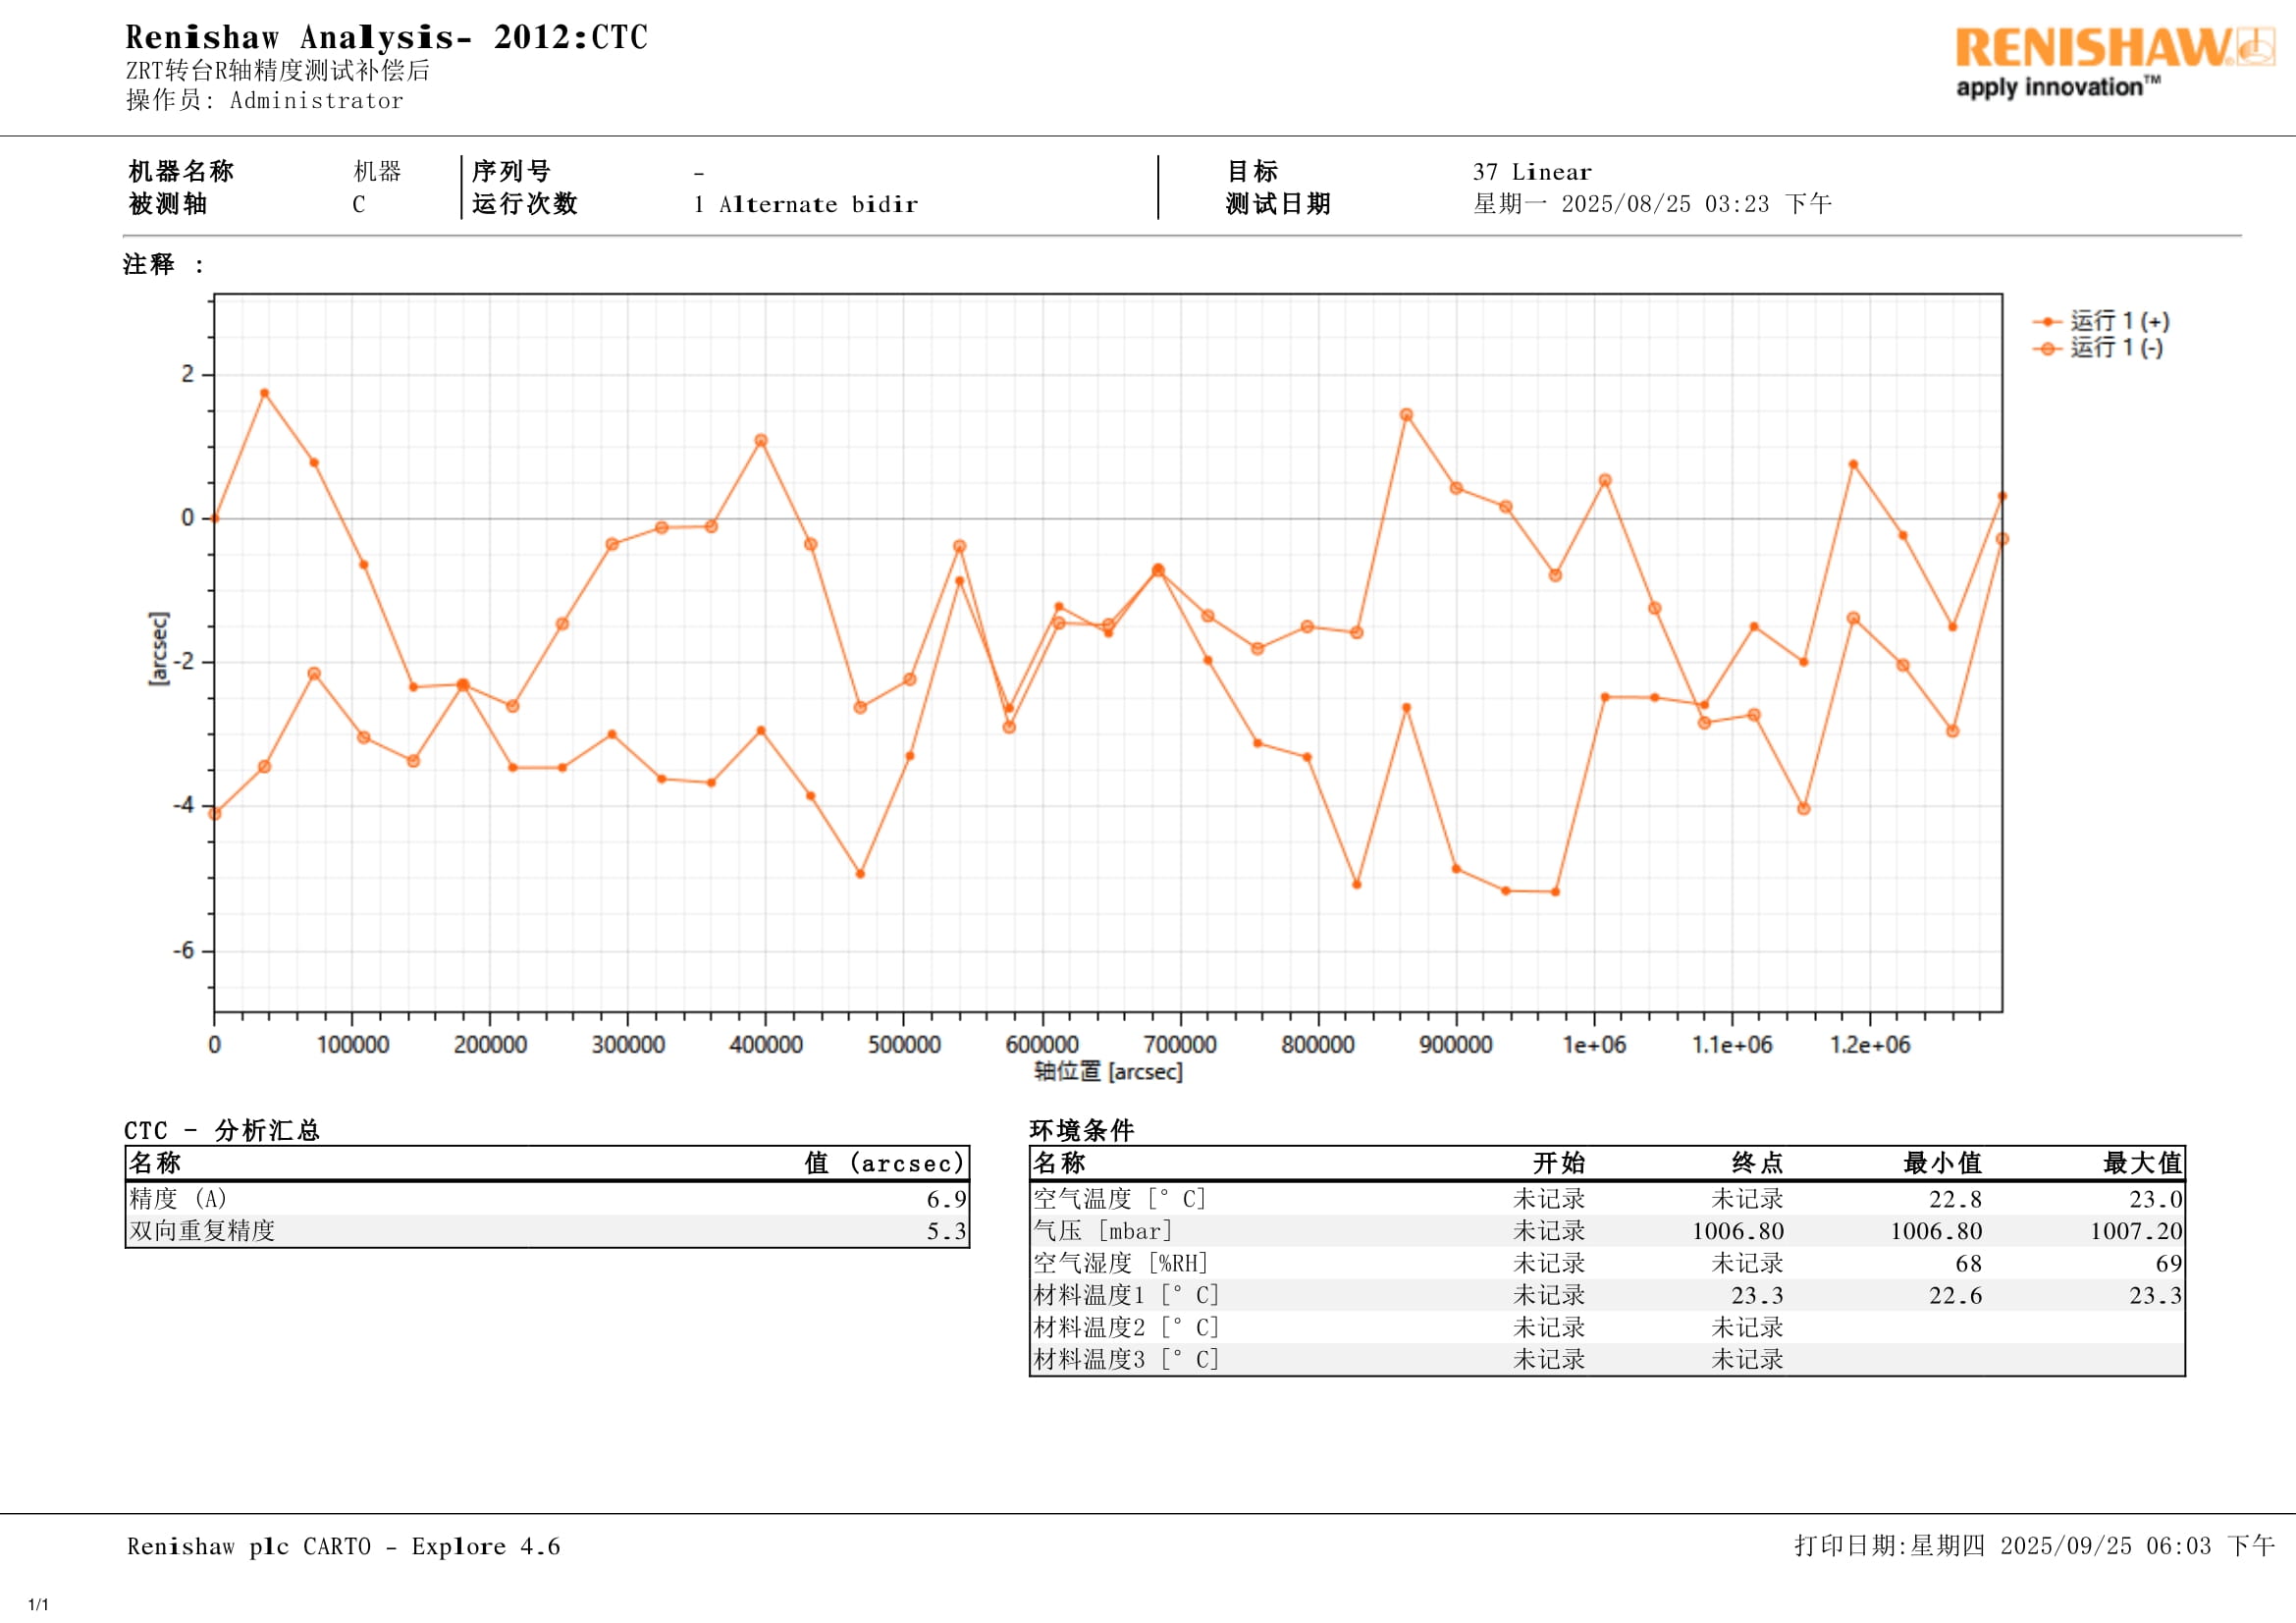Select the 双向重复精度 value 5.3
The width and height of the screenshot is (2296, 1623).
coord(945,1231)
